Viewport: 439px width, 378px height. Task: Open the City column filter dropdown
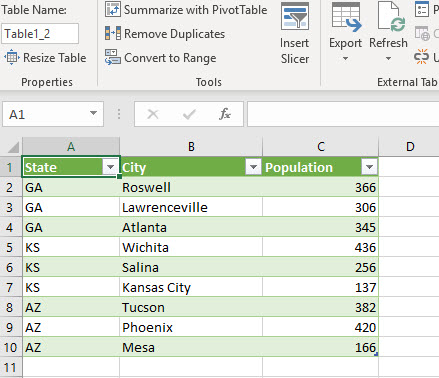coord(253,167)
